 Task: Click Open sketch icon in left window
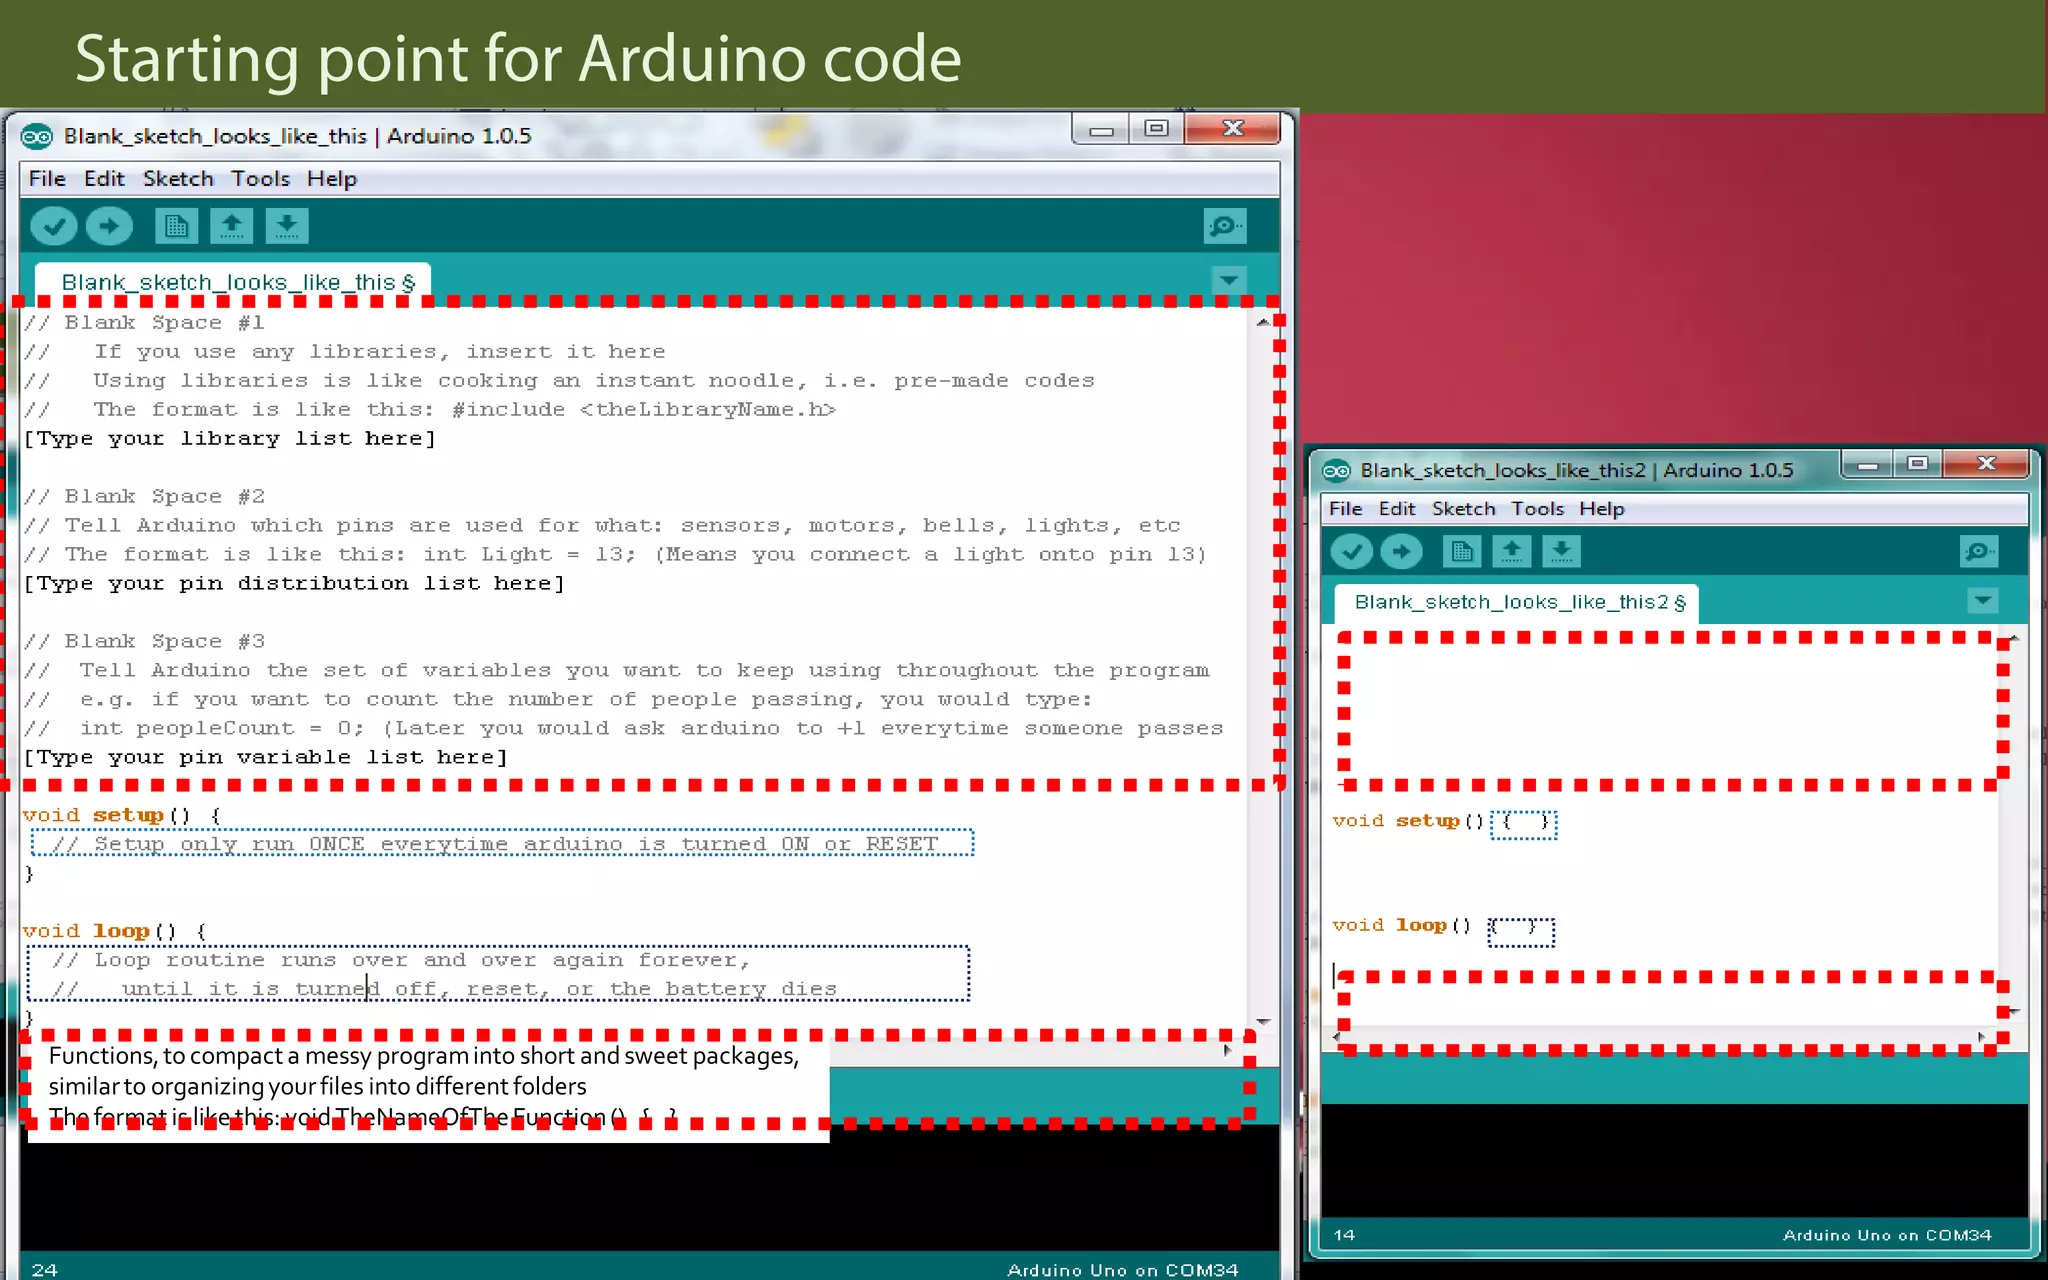tap(231, 226)
